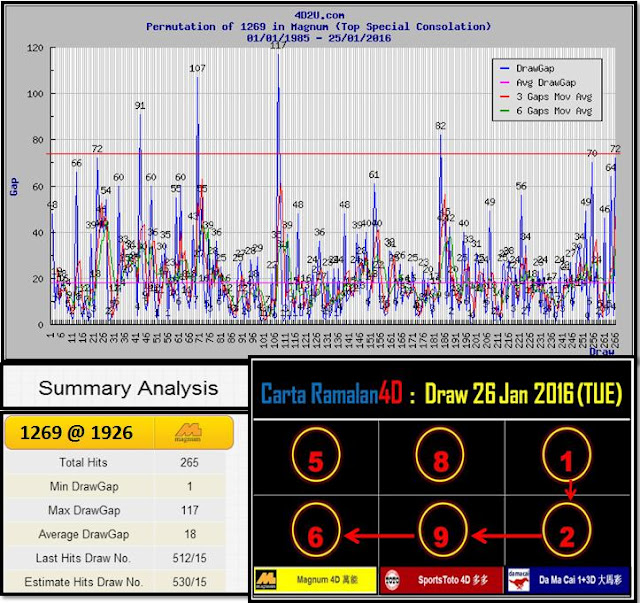Click the green 6 Gaps Mov Avg swatch

tap(505, 111)
